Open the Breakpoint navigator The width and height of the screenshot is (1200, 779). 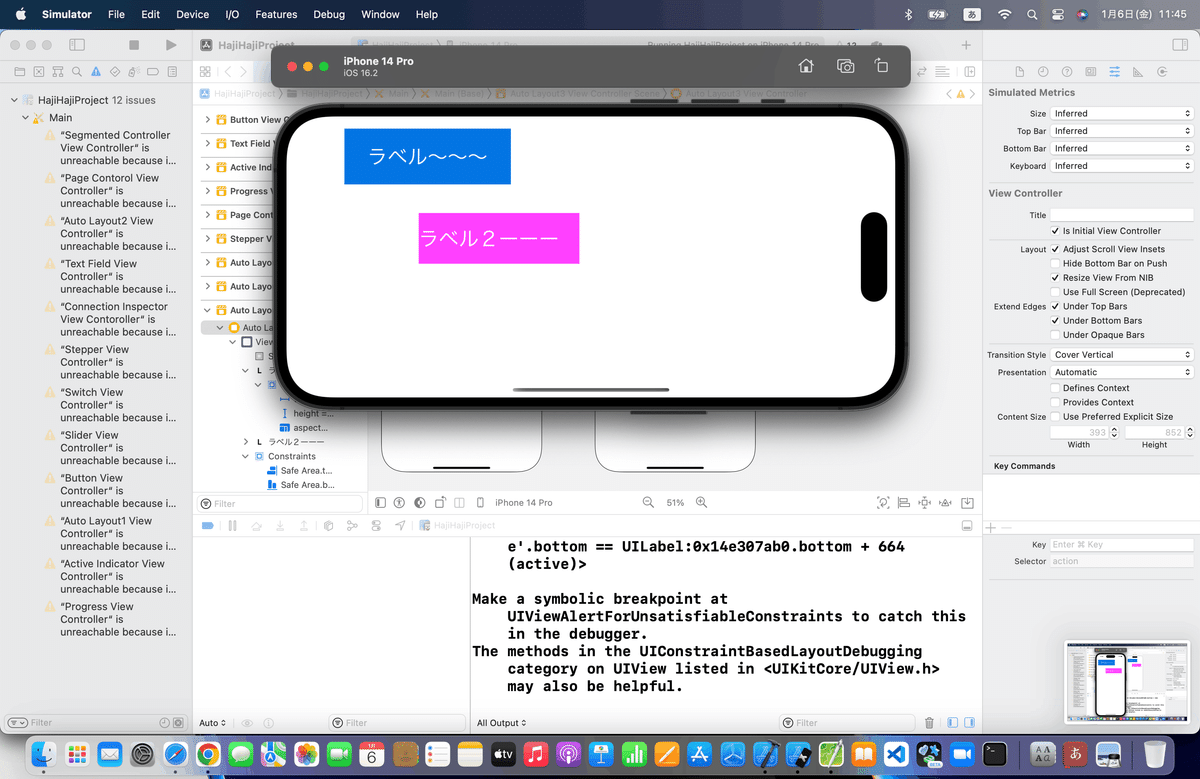[x=153, y=72]
